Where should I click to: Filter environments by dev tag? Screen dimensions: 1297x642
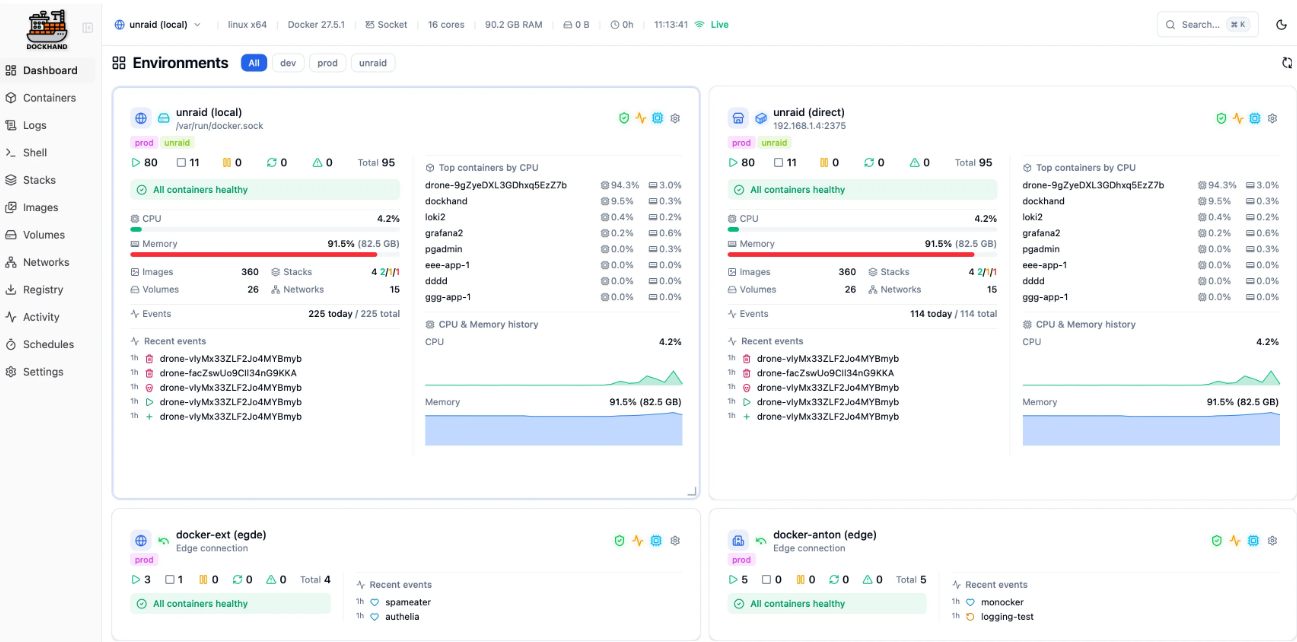[288, 63]
